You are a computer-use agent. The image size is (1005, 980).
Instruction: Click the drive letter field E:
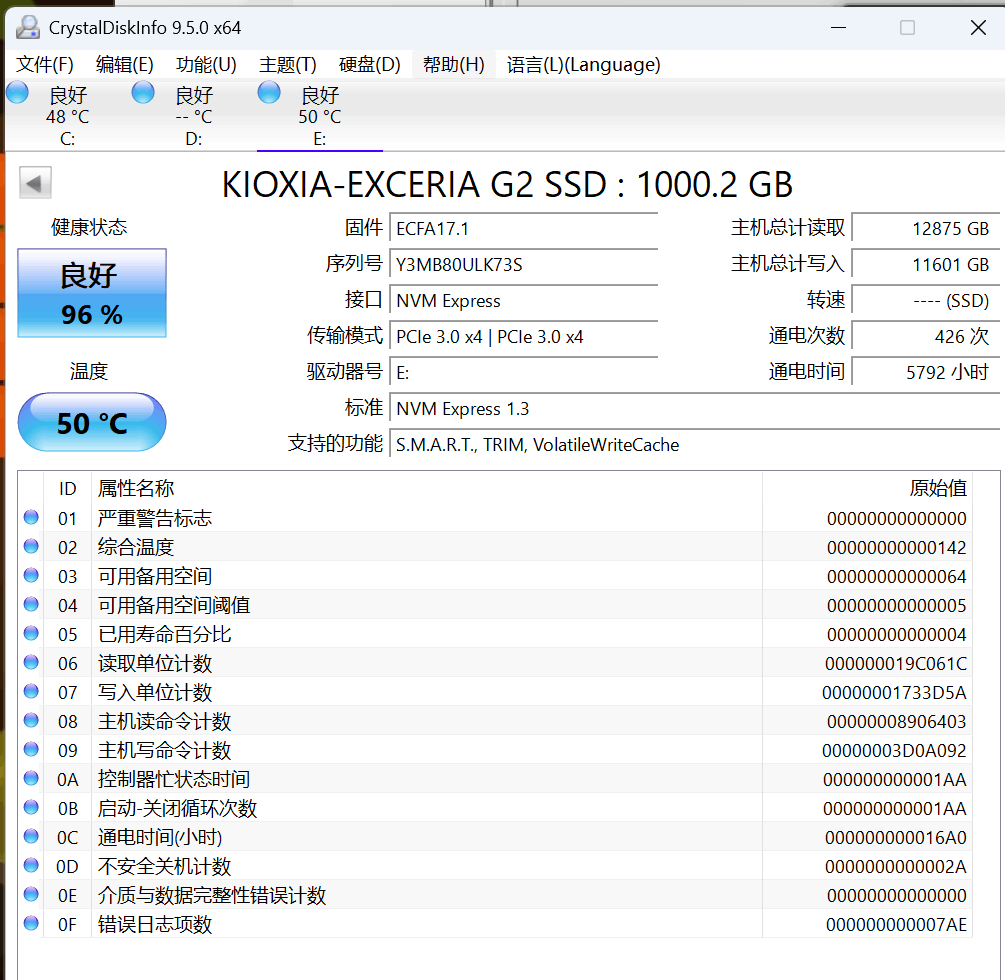[524, 372]
